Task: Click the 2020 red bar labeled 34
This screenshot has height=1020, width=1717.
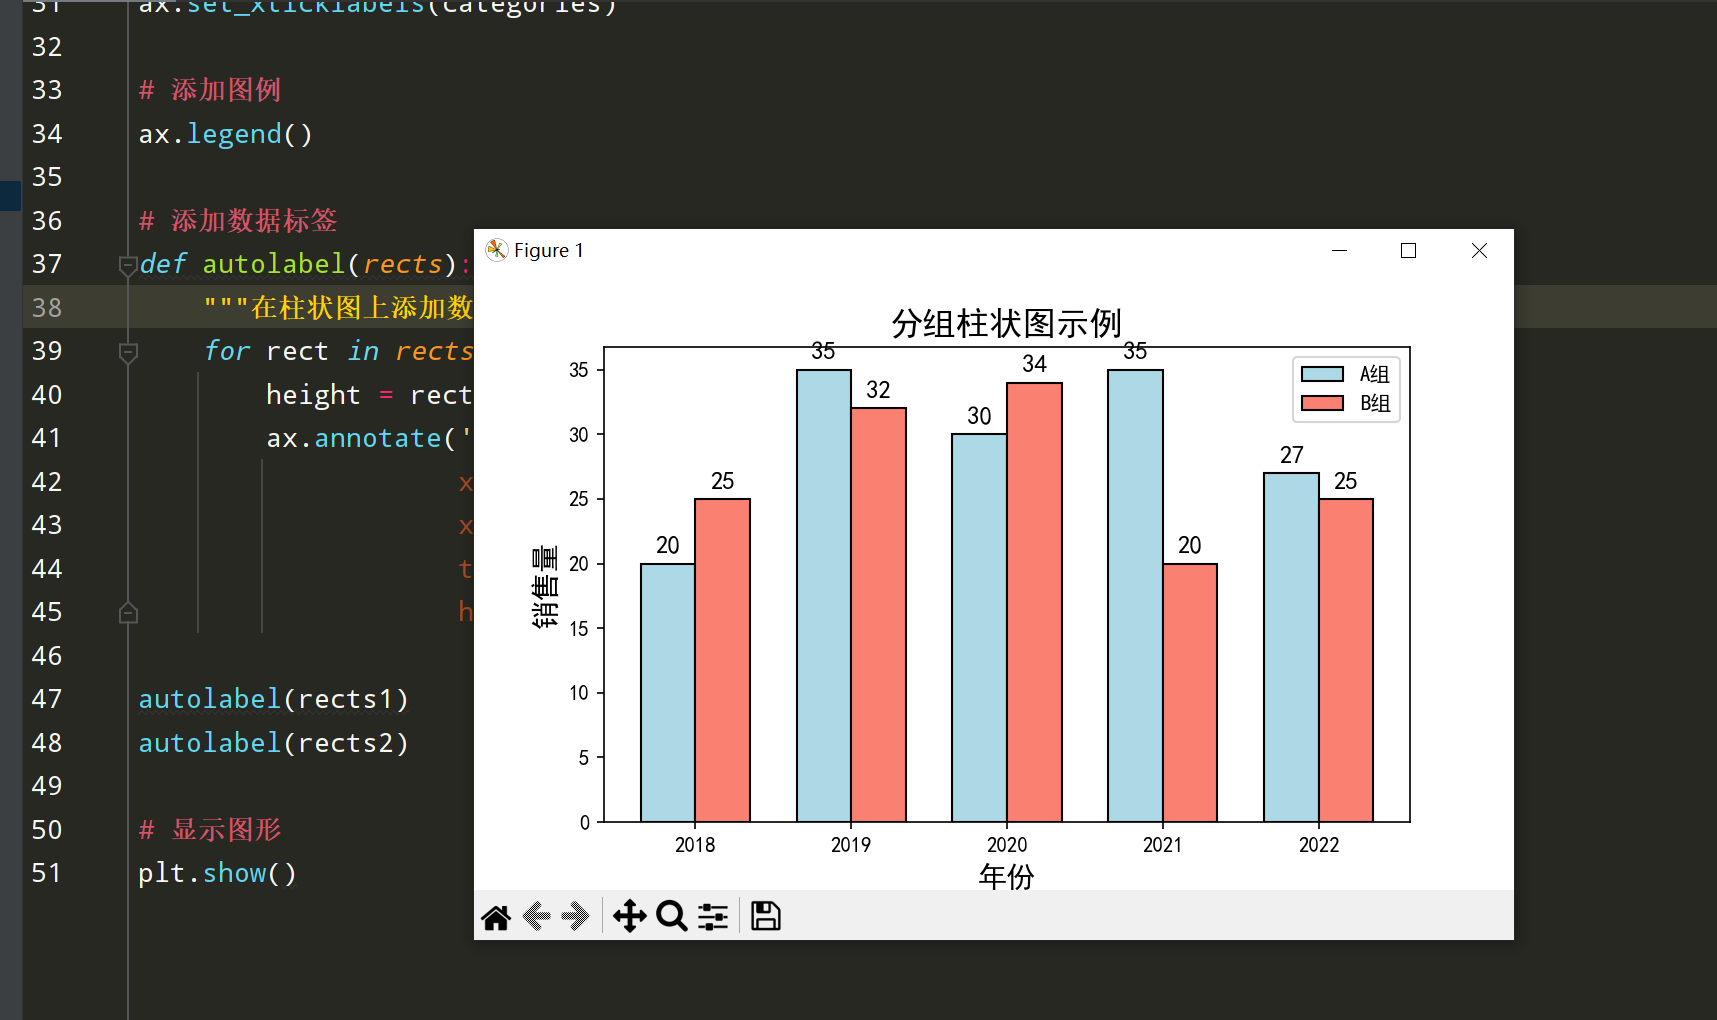Action: point(1034,602)
